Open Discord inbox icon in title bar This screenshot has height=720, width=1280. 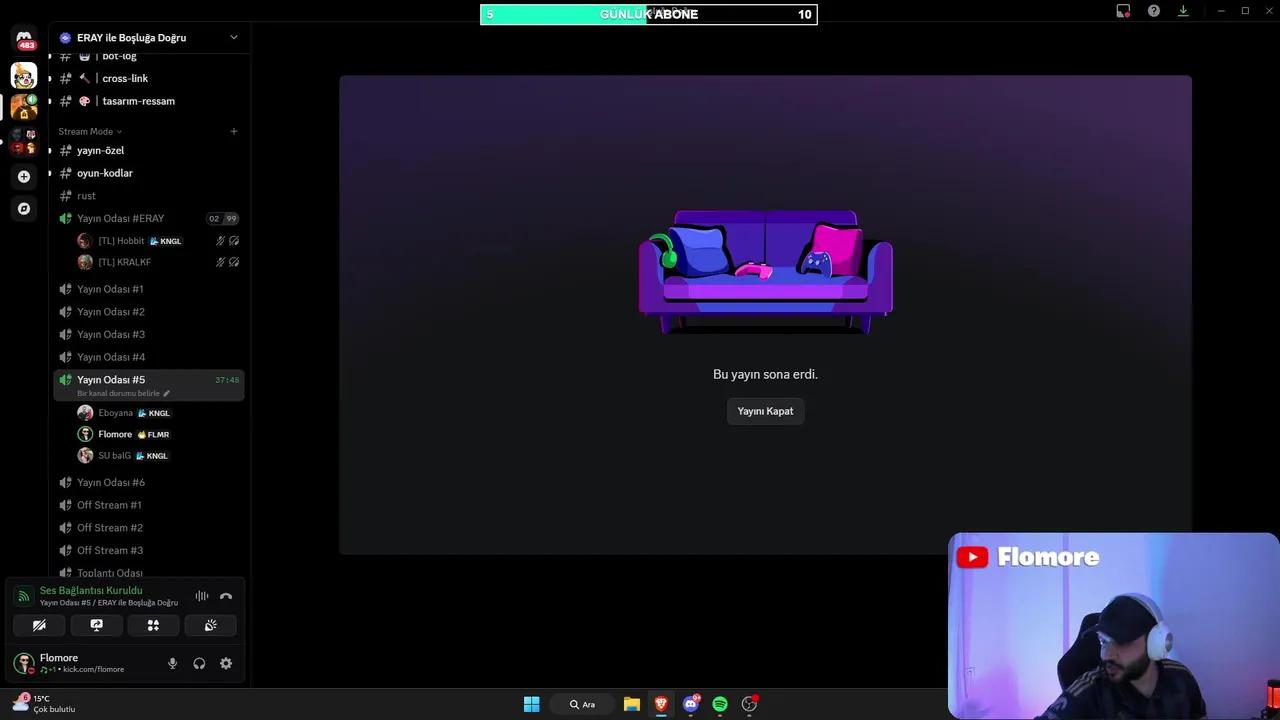click(1124, 11)
